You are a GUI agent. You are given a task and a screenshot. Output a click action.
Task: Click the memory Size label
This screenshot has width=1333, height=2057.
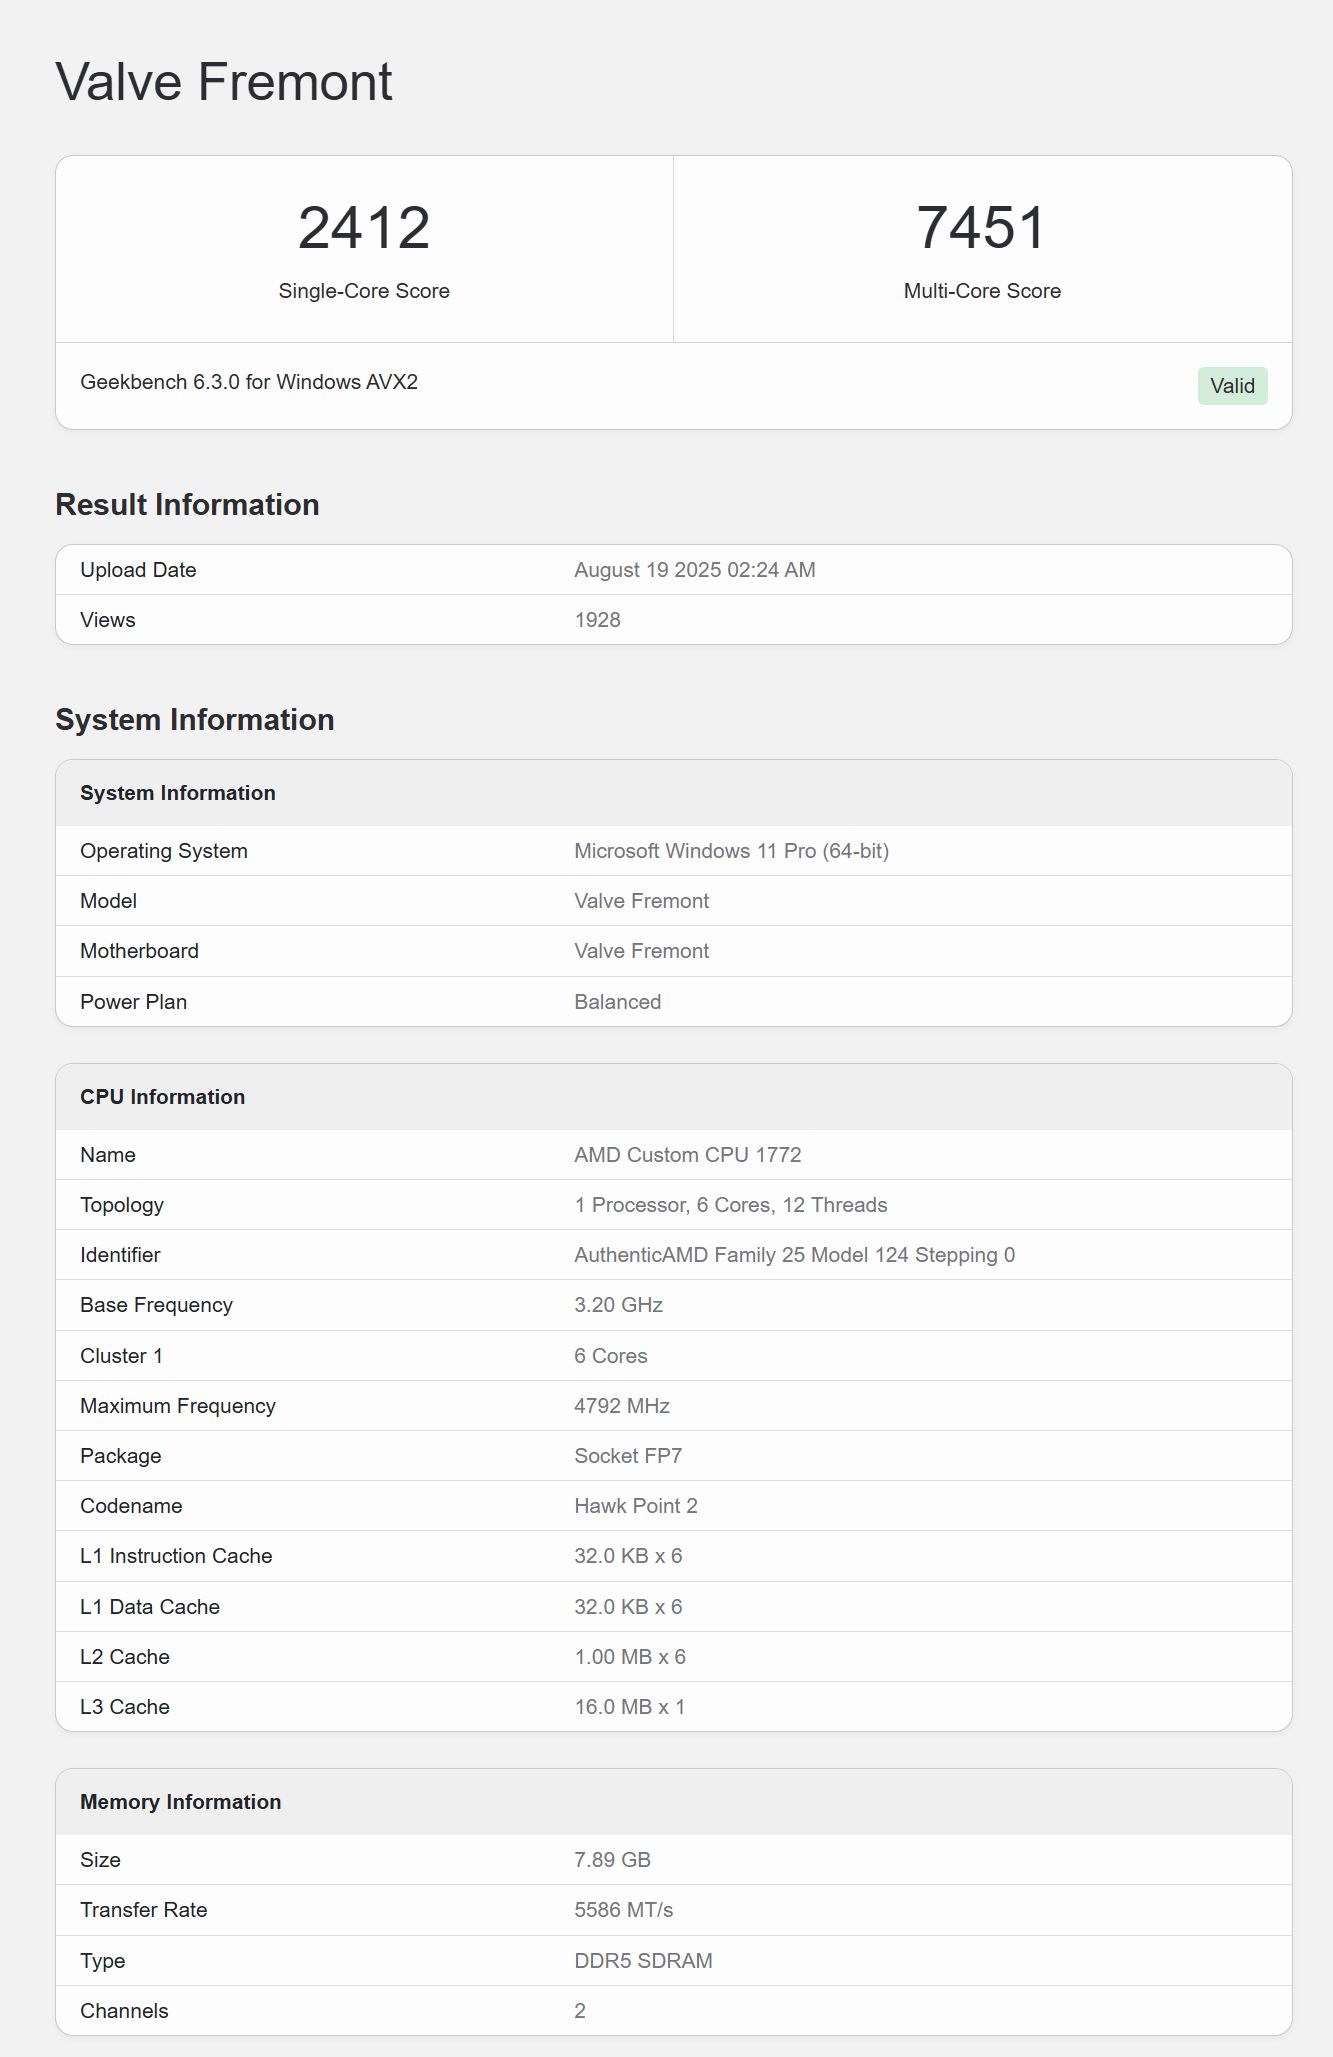(100, 1860)
